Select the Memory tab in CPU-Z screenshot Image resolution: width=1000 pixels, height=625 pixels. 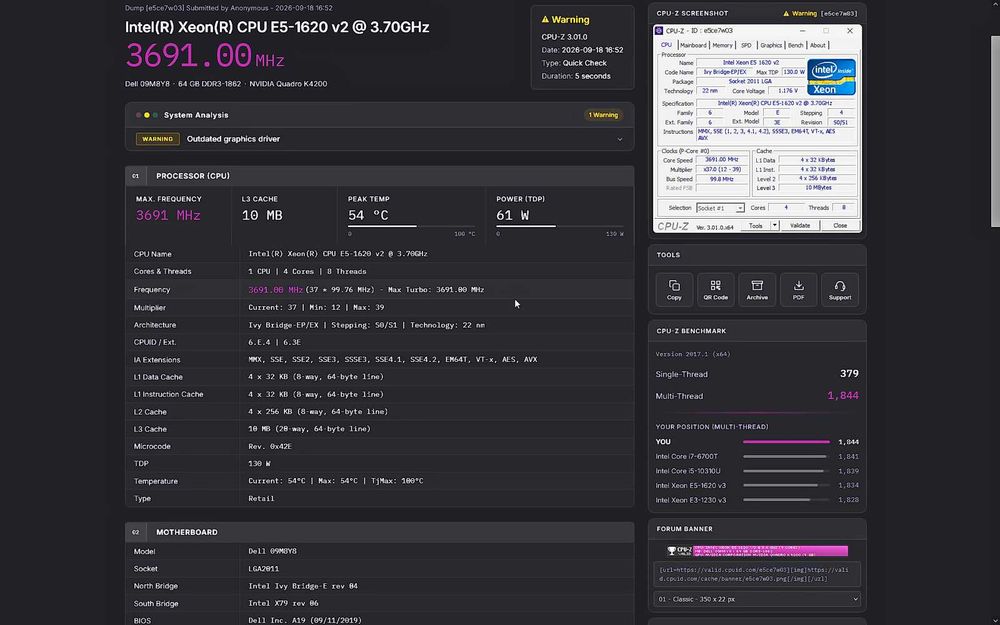click(723, 45)
